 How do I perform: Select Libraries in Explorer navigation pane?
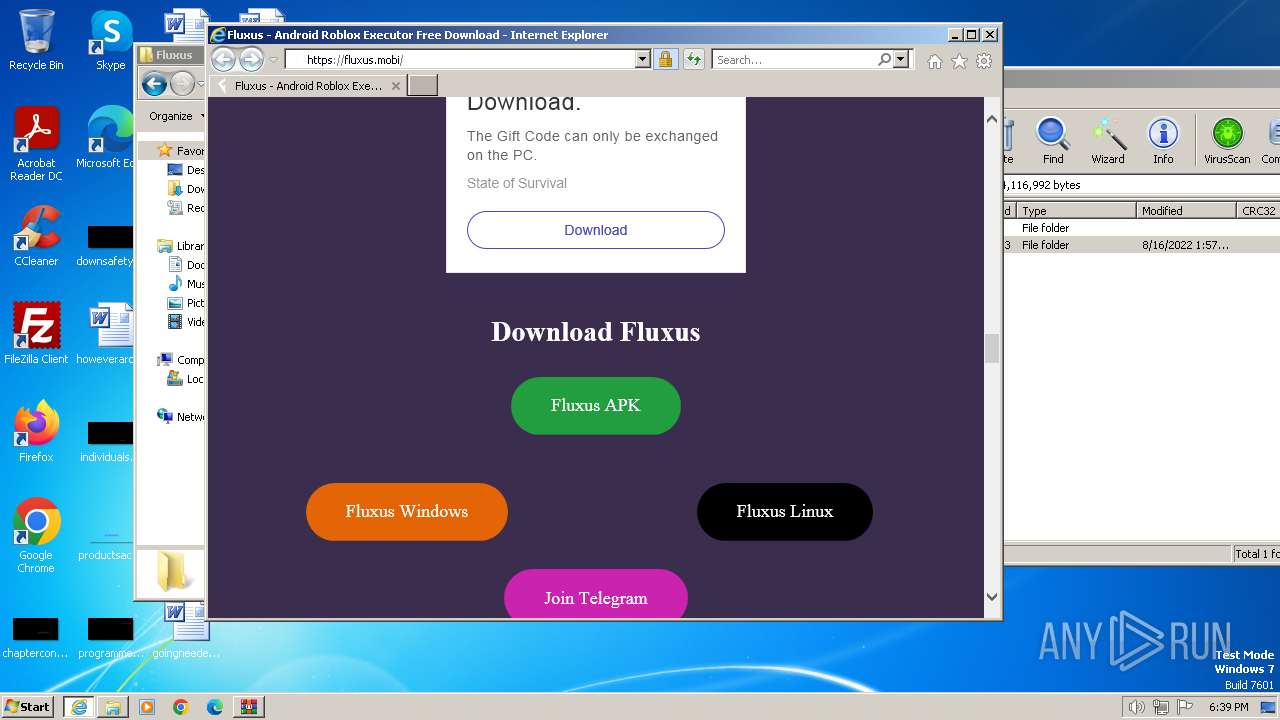tap(181, 246)
